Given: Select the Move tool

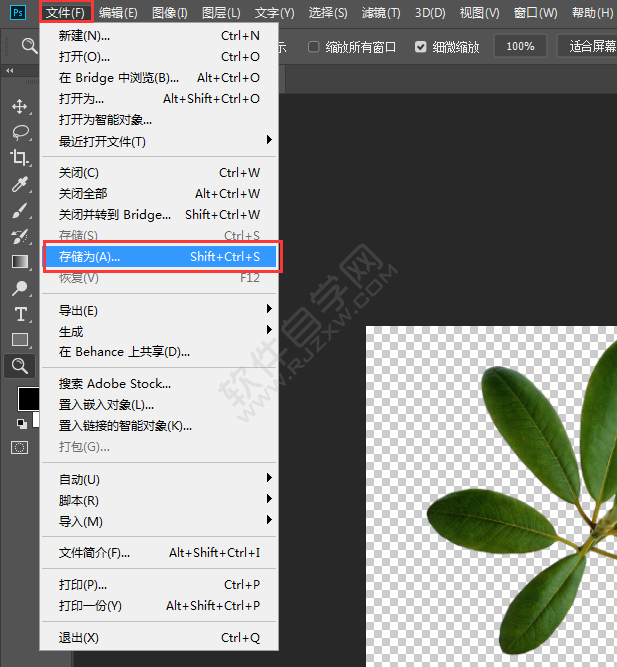Looking at the screenshot, I should click(x=20, y=106).
